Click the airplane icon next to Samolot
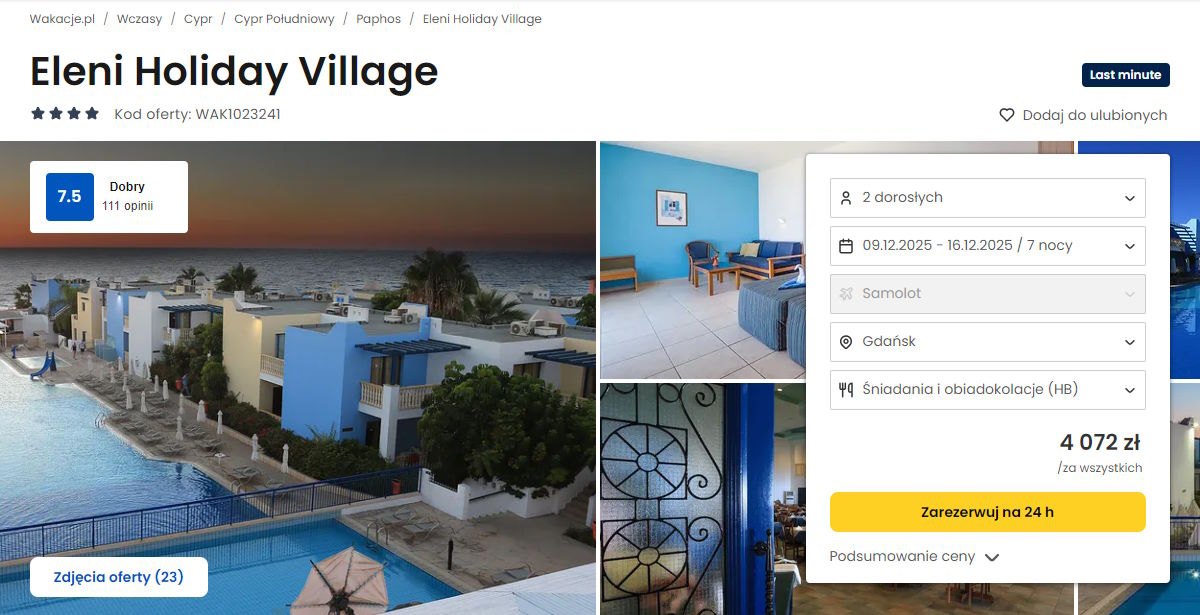The height and width of the screenshot is (615, 1200). [x=846, y=294]
